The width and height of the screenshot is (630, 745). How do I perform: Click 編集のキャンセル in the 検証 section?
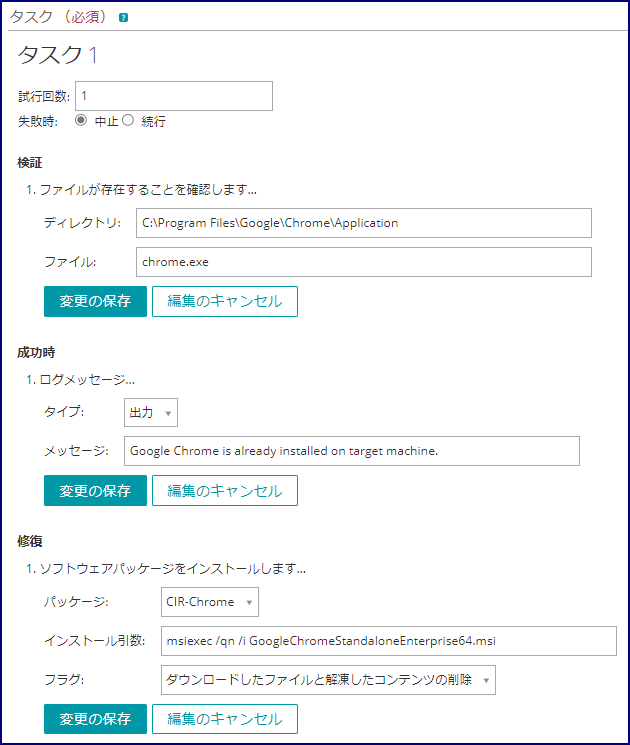[225, 301]
